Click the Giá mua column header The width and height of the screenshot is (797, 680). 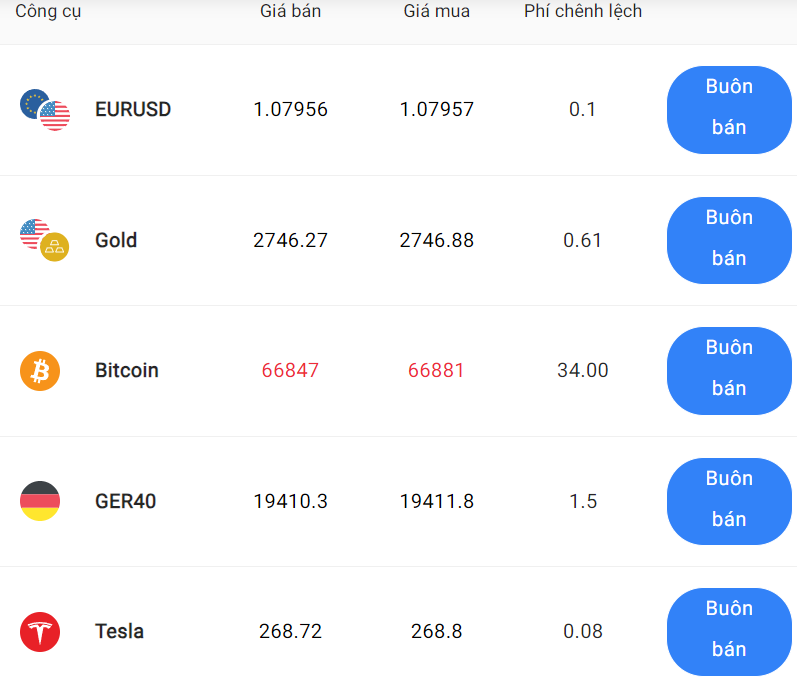437,11
